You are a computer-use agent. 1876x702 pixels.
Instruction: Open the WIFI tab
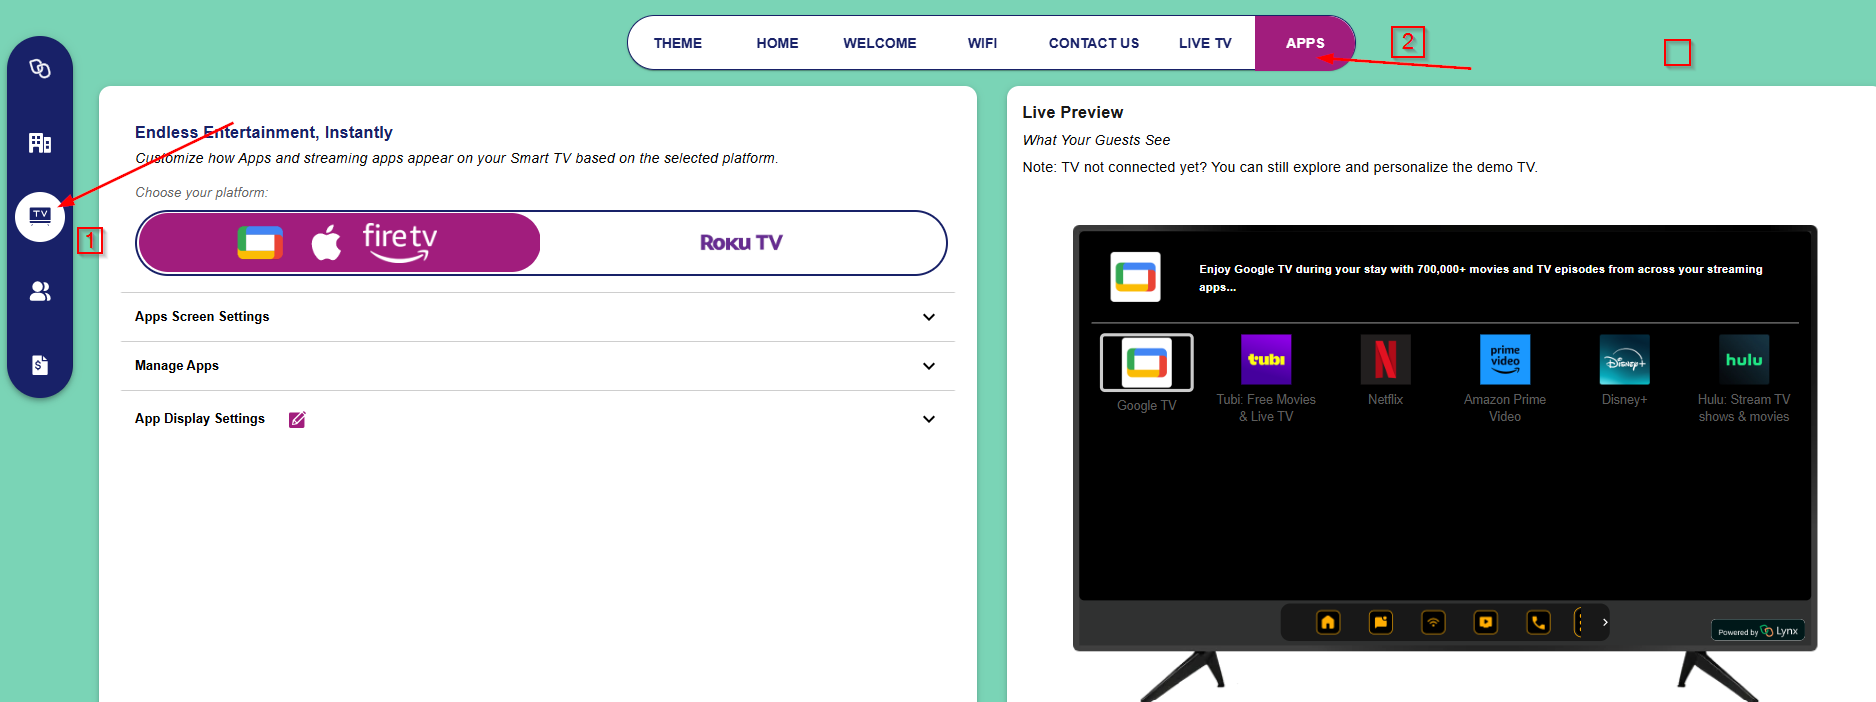click(x=982, y=43)
